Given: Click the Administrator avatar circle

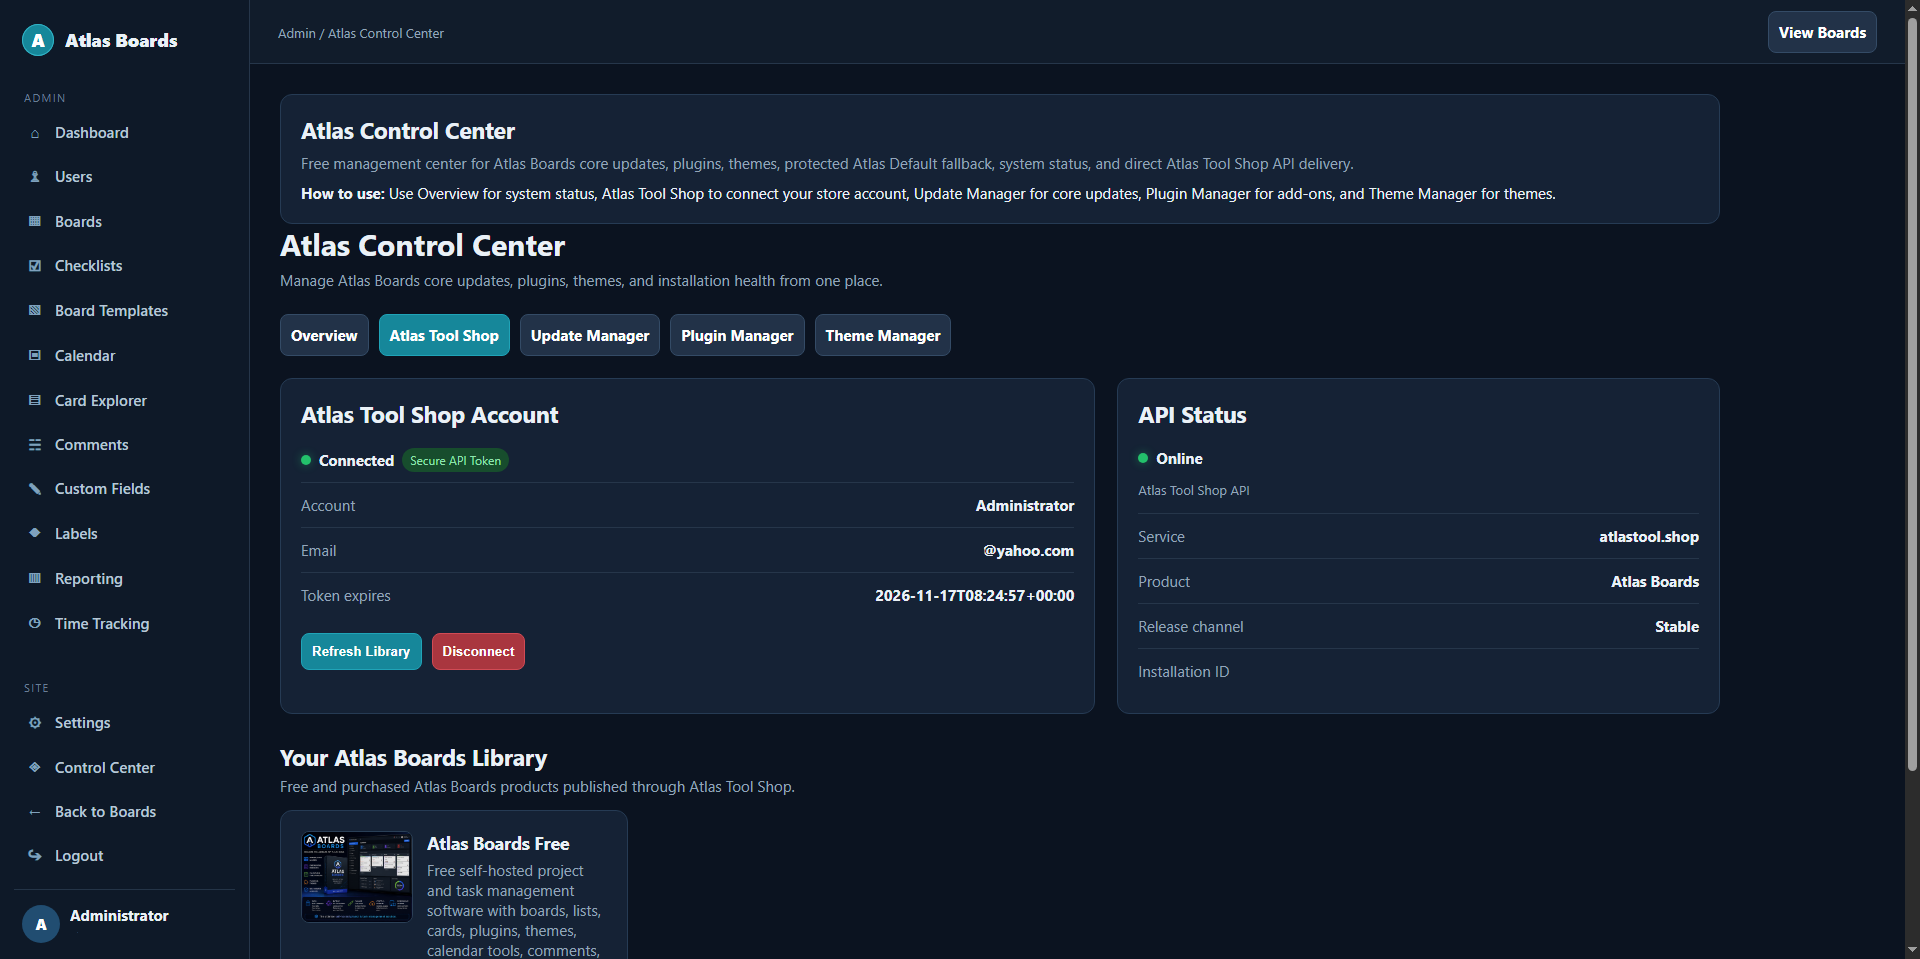Looking at the screenshot, I should [x=41, y=924].
